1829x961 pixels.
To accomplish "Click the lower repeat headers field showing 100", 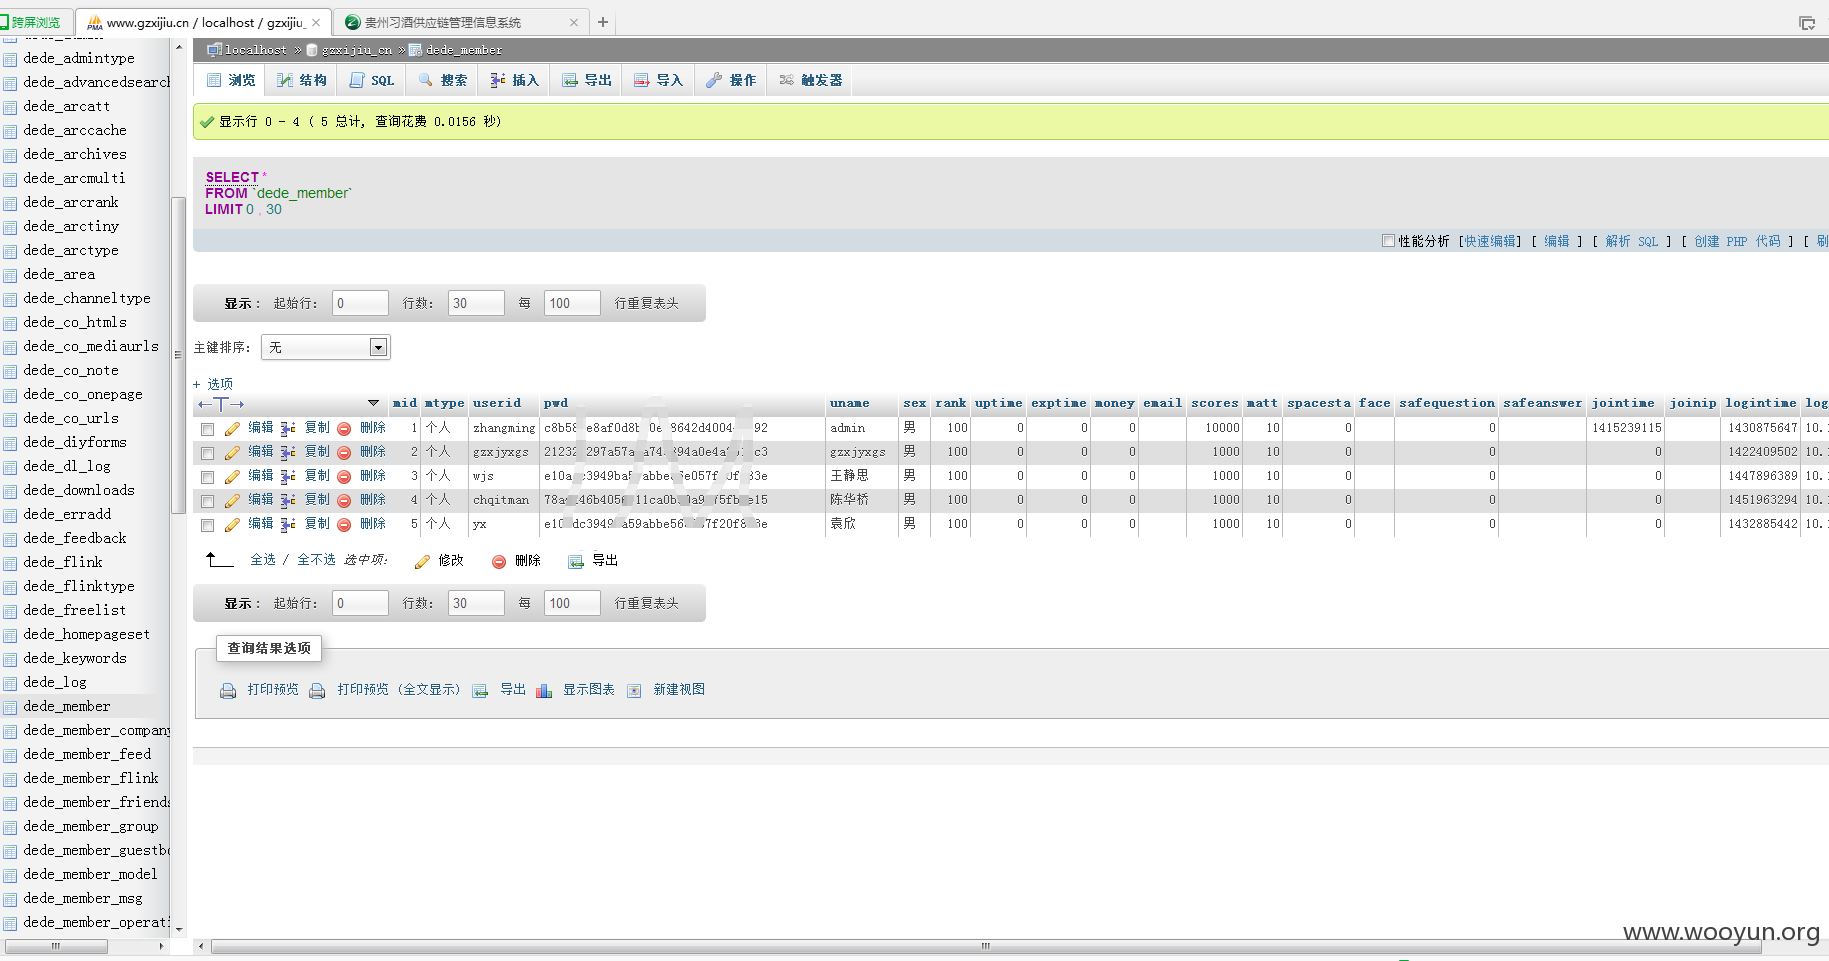I will click(x=572, y=603).
